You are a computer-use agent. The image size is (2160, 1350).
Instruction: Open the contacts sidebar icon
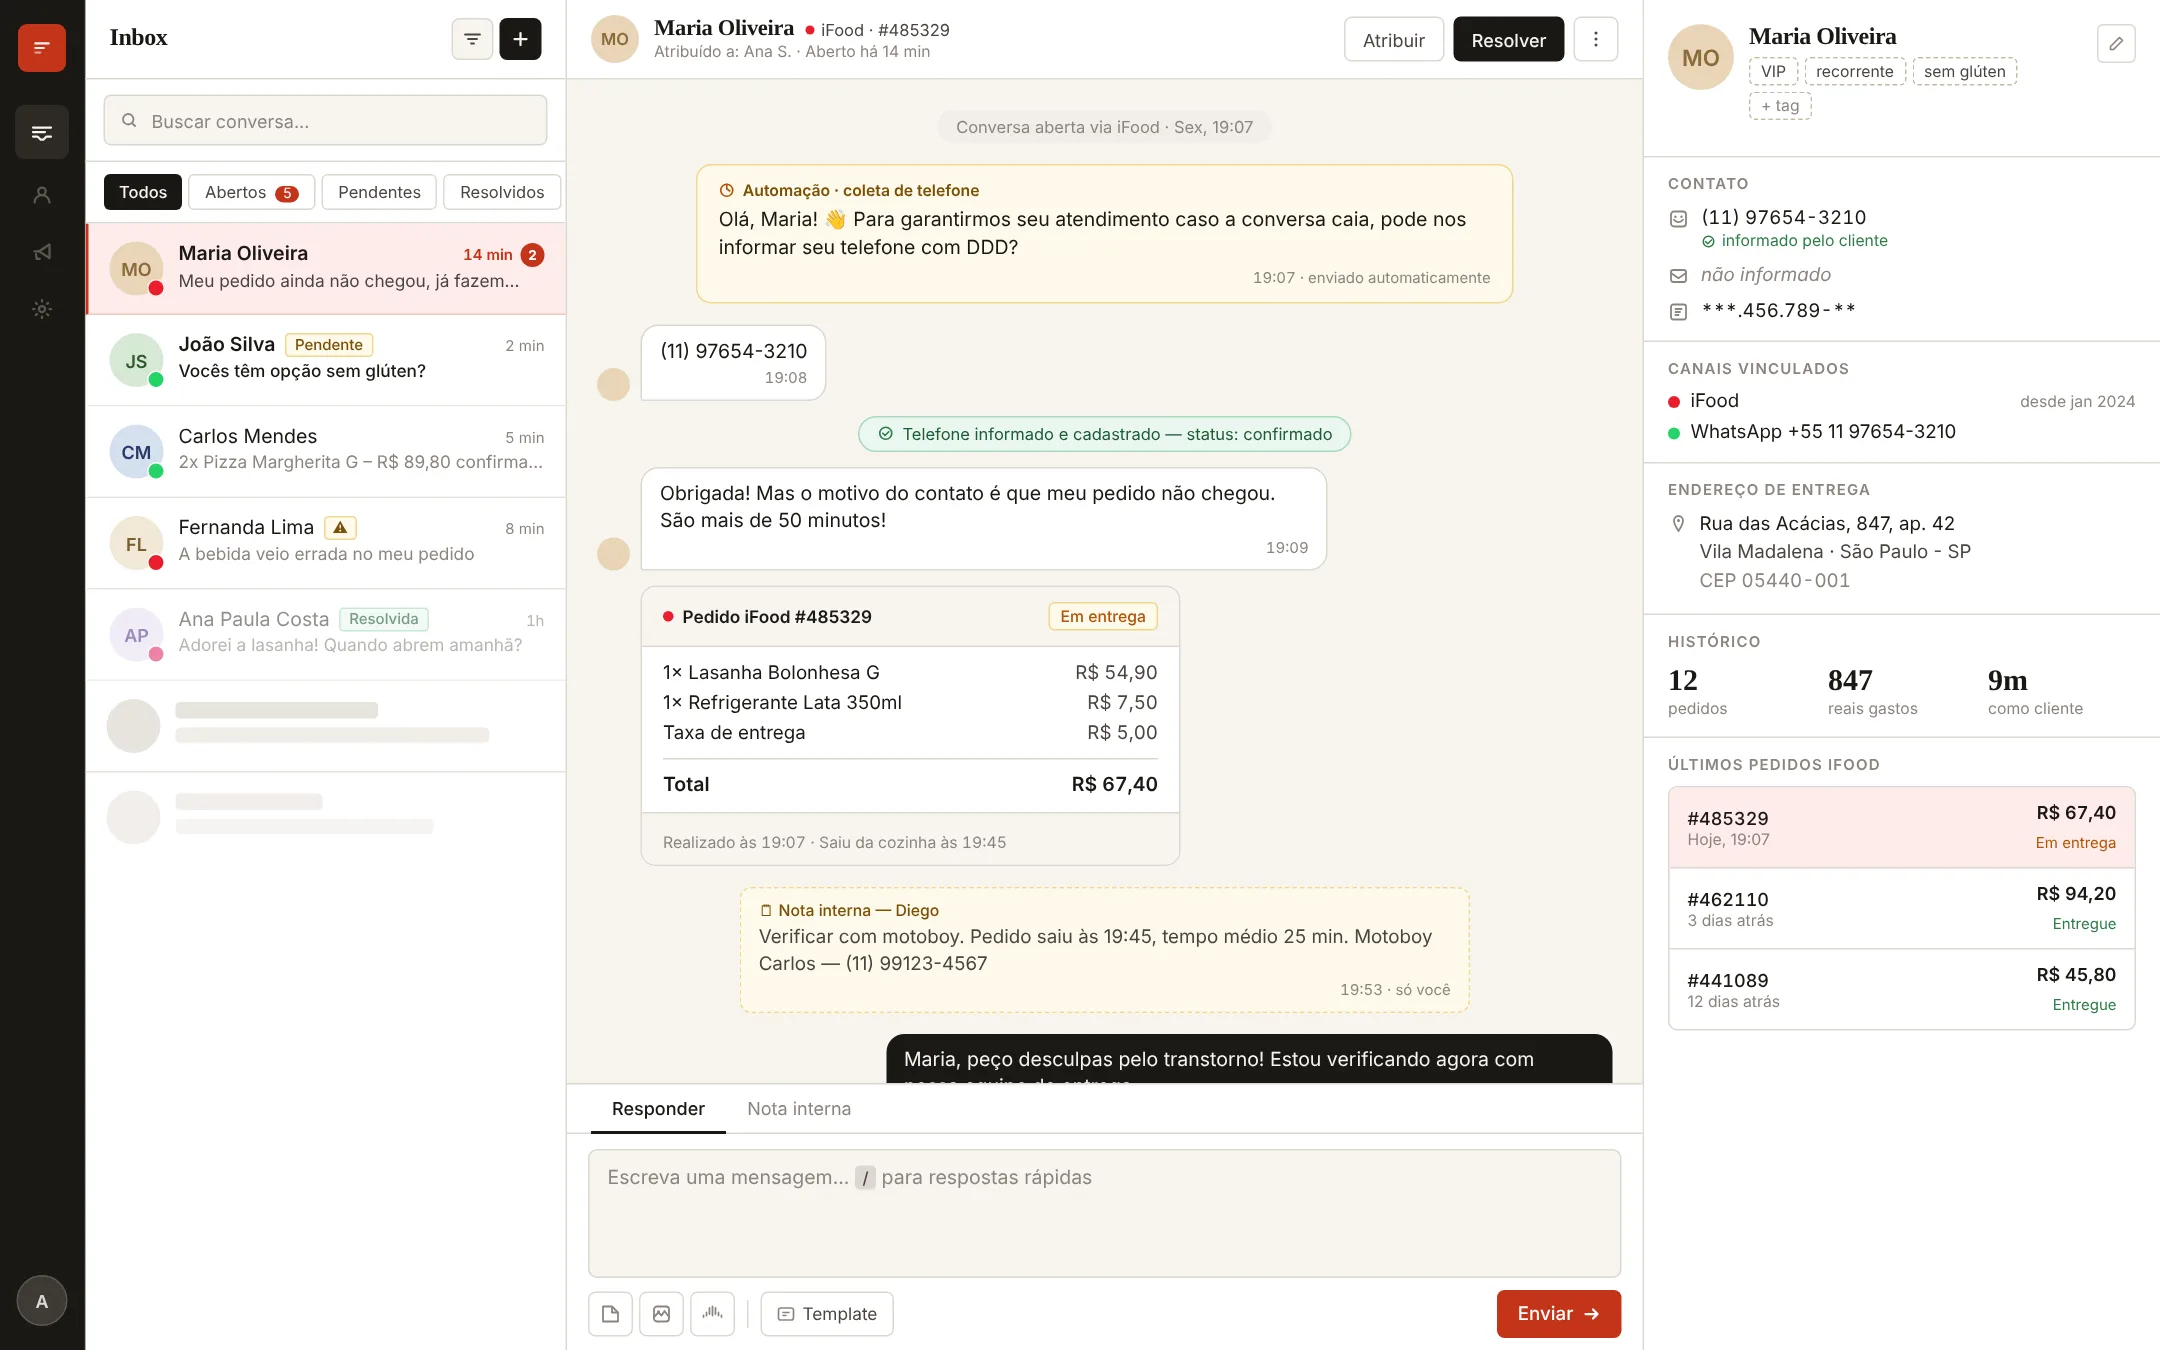click(x=42, y=195)
